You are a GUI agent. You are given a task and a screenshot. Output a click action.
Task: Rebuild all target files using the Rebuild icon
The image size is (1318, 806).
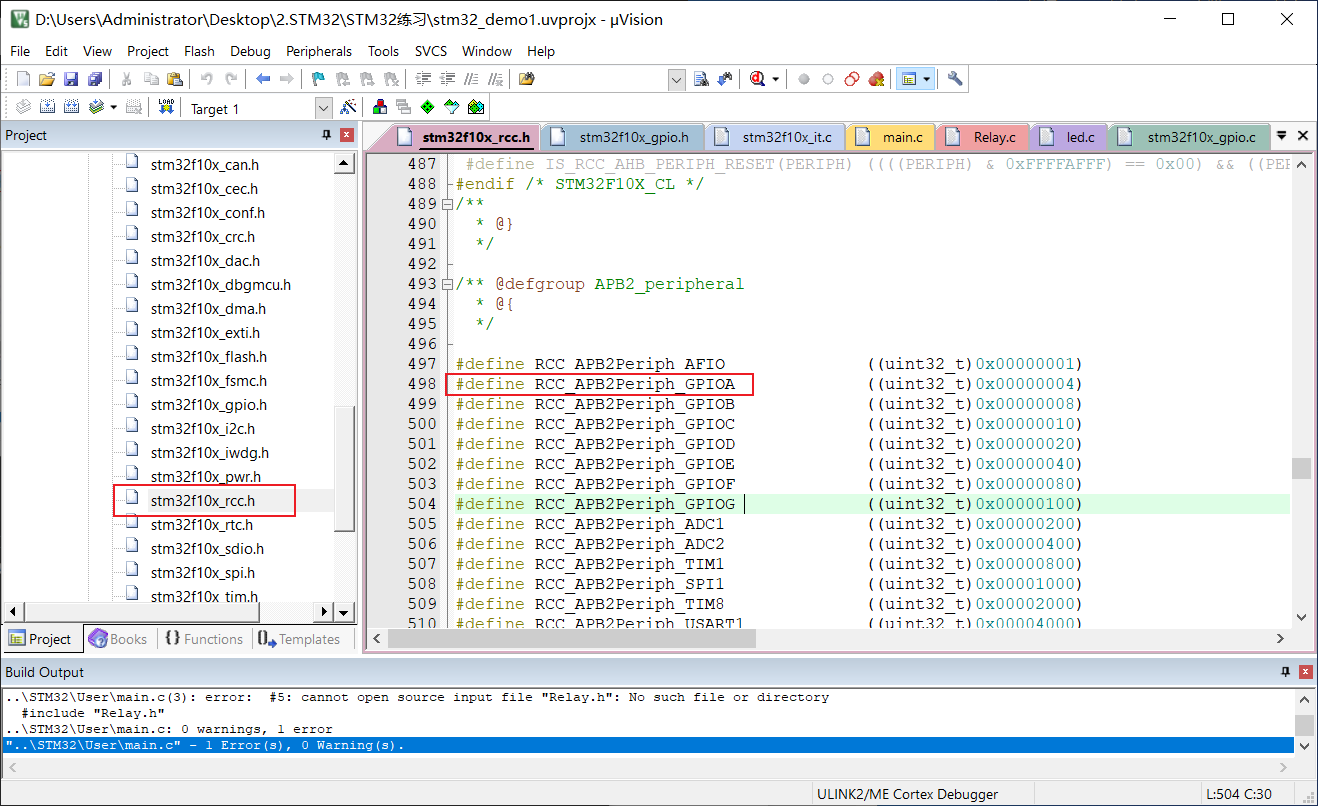[71, 107]
